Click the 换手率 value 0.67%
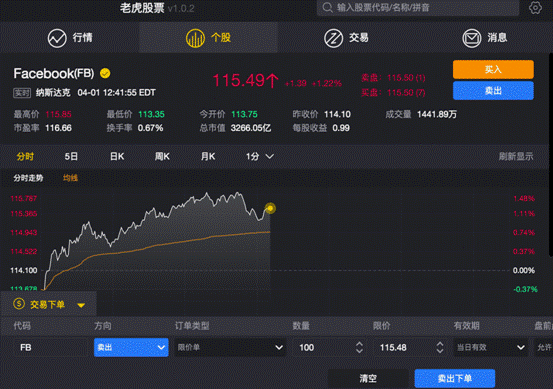The image size is (553, 389). [151, 128]
